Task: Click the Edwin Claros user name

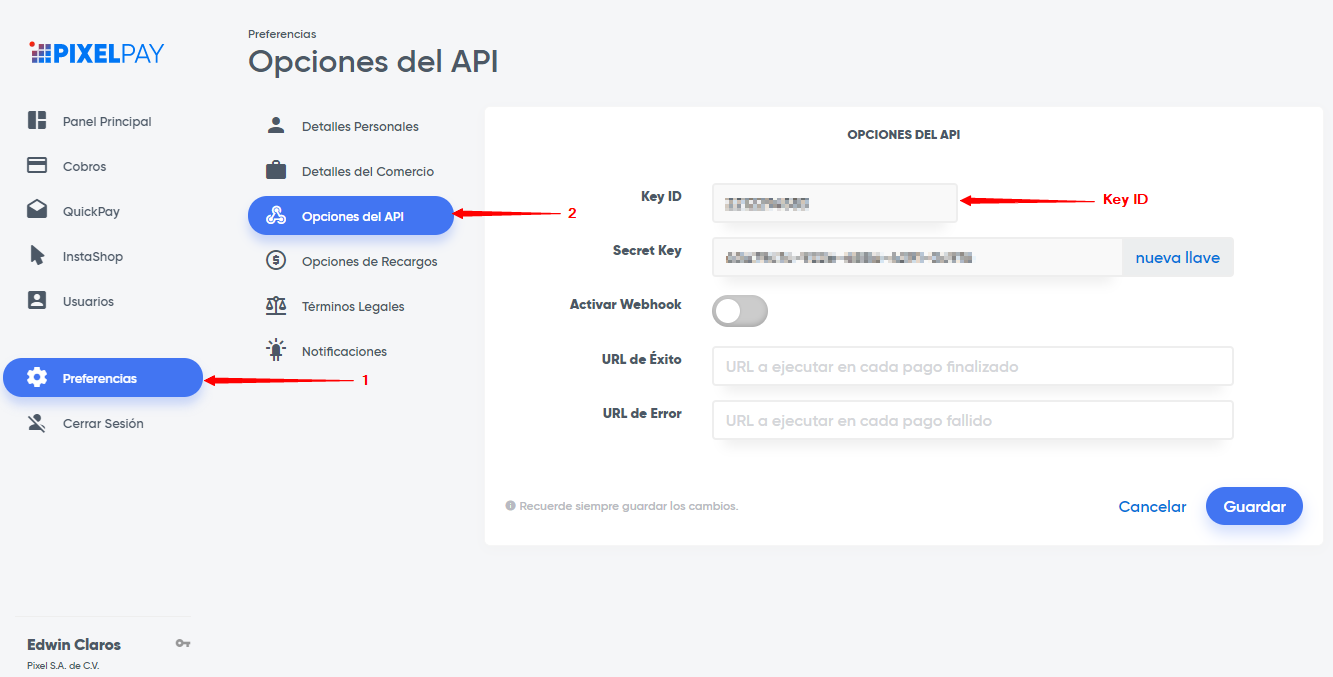Action: tap(74, 644)
